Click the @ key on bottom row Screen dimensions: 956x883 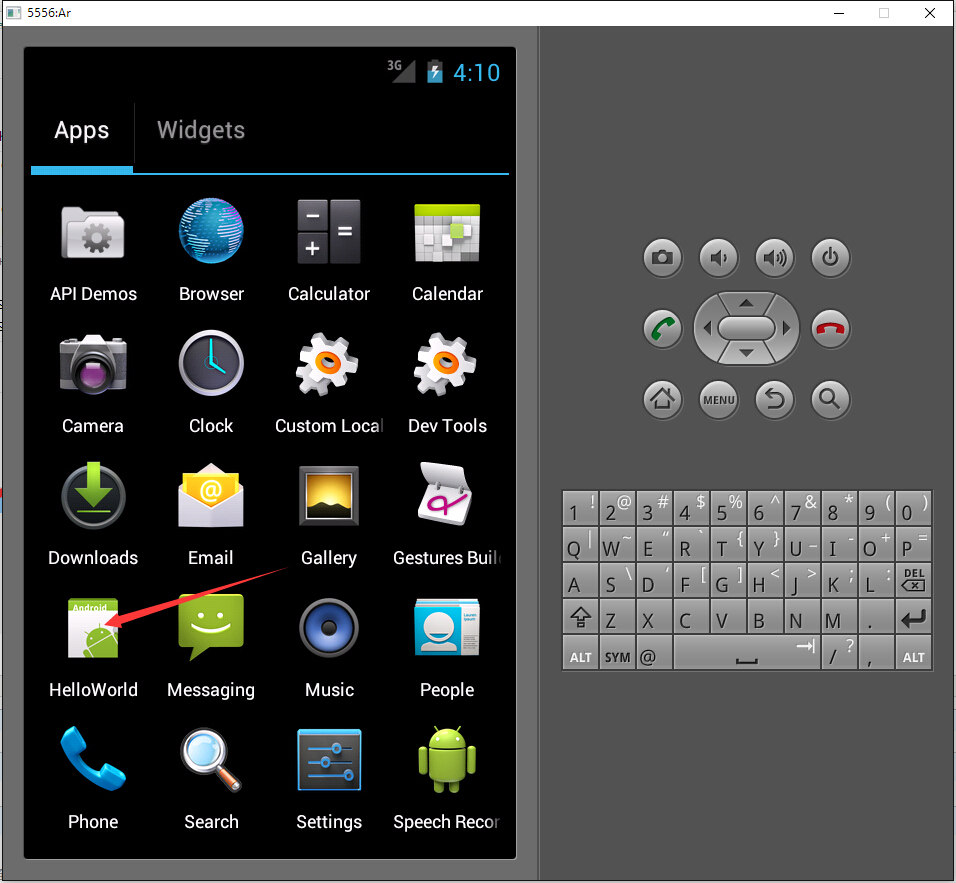point(654,652)
